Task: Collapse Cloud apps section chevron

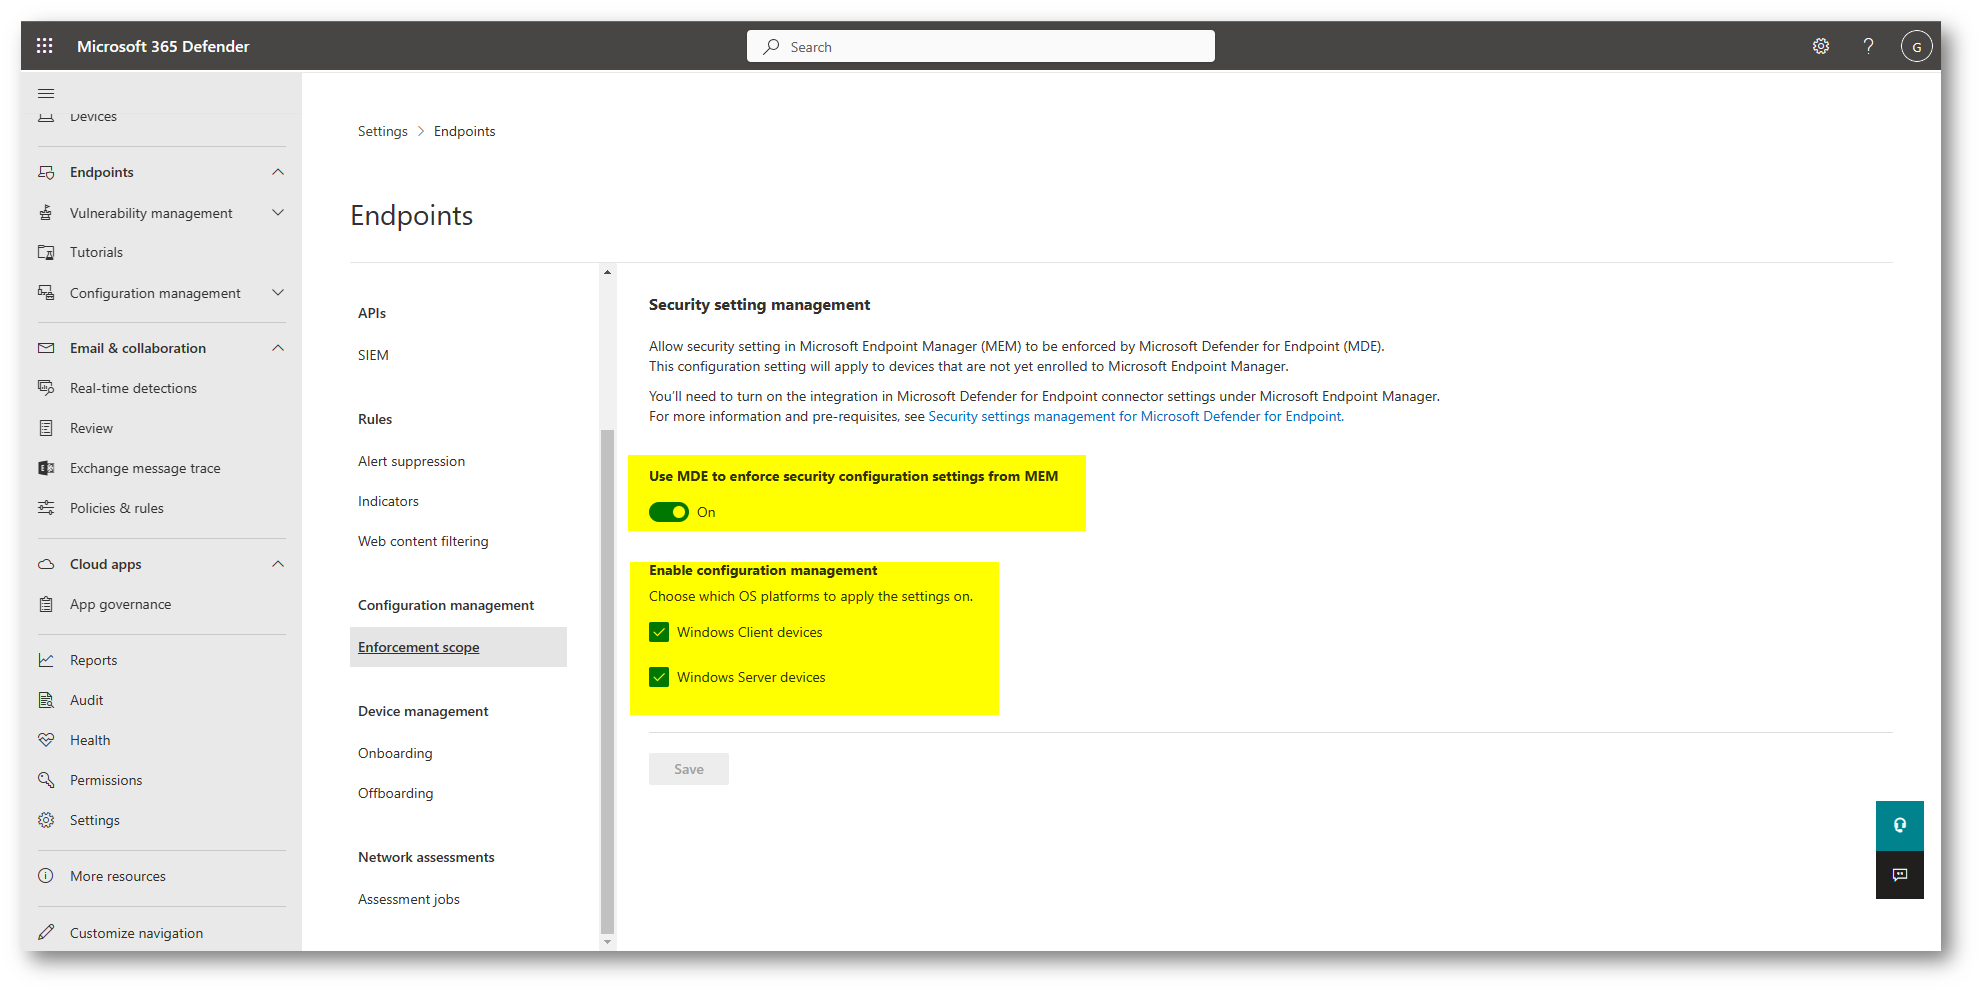Action: (278, 564)
